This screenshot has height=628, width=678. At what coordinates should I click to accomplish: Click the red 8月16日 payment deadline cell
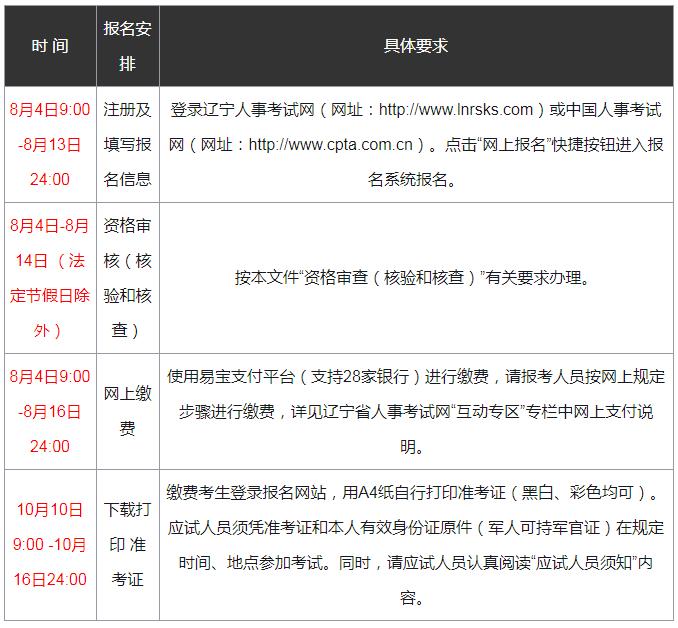(50, 411)
